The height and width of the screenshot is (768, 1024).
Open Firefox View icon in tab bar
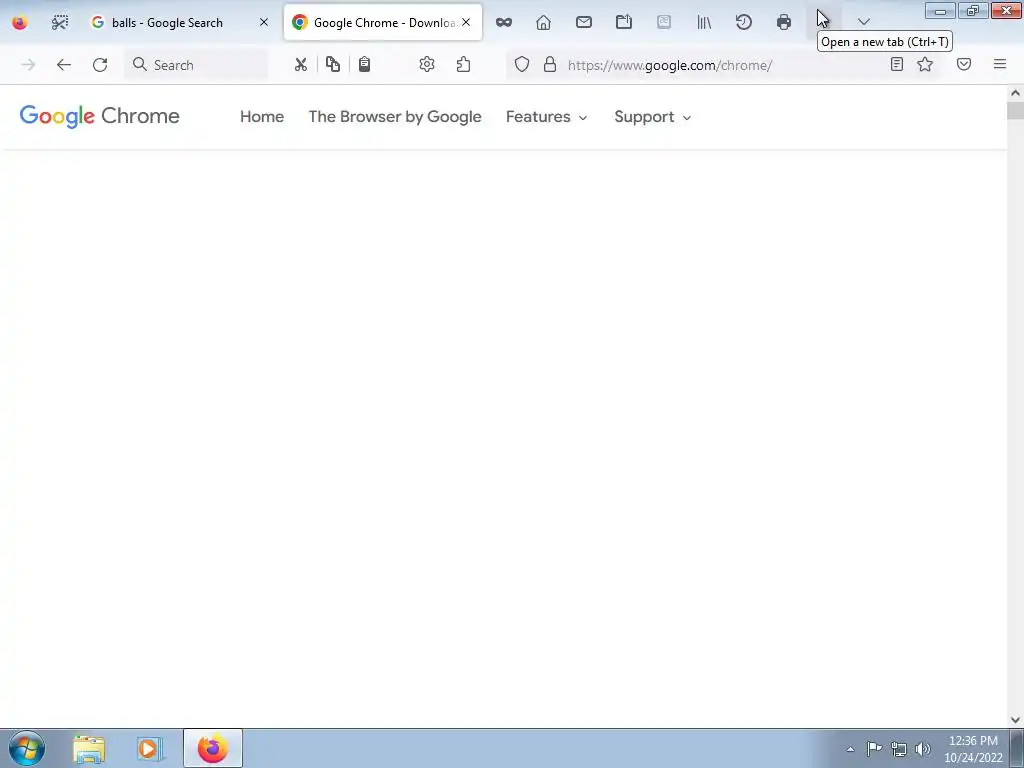[x=20, y=22]
